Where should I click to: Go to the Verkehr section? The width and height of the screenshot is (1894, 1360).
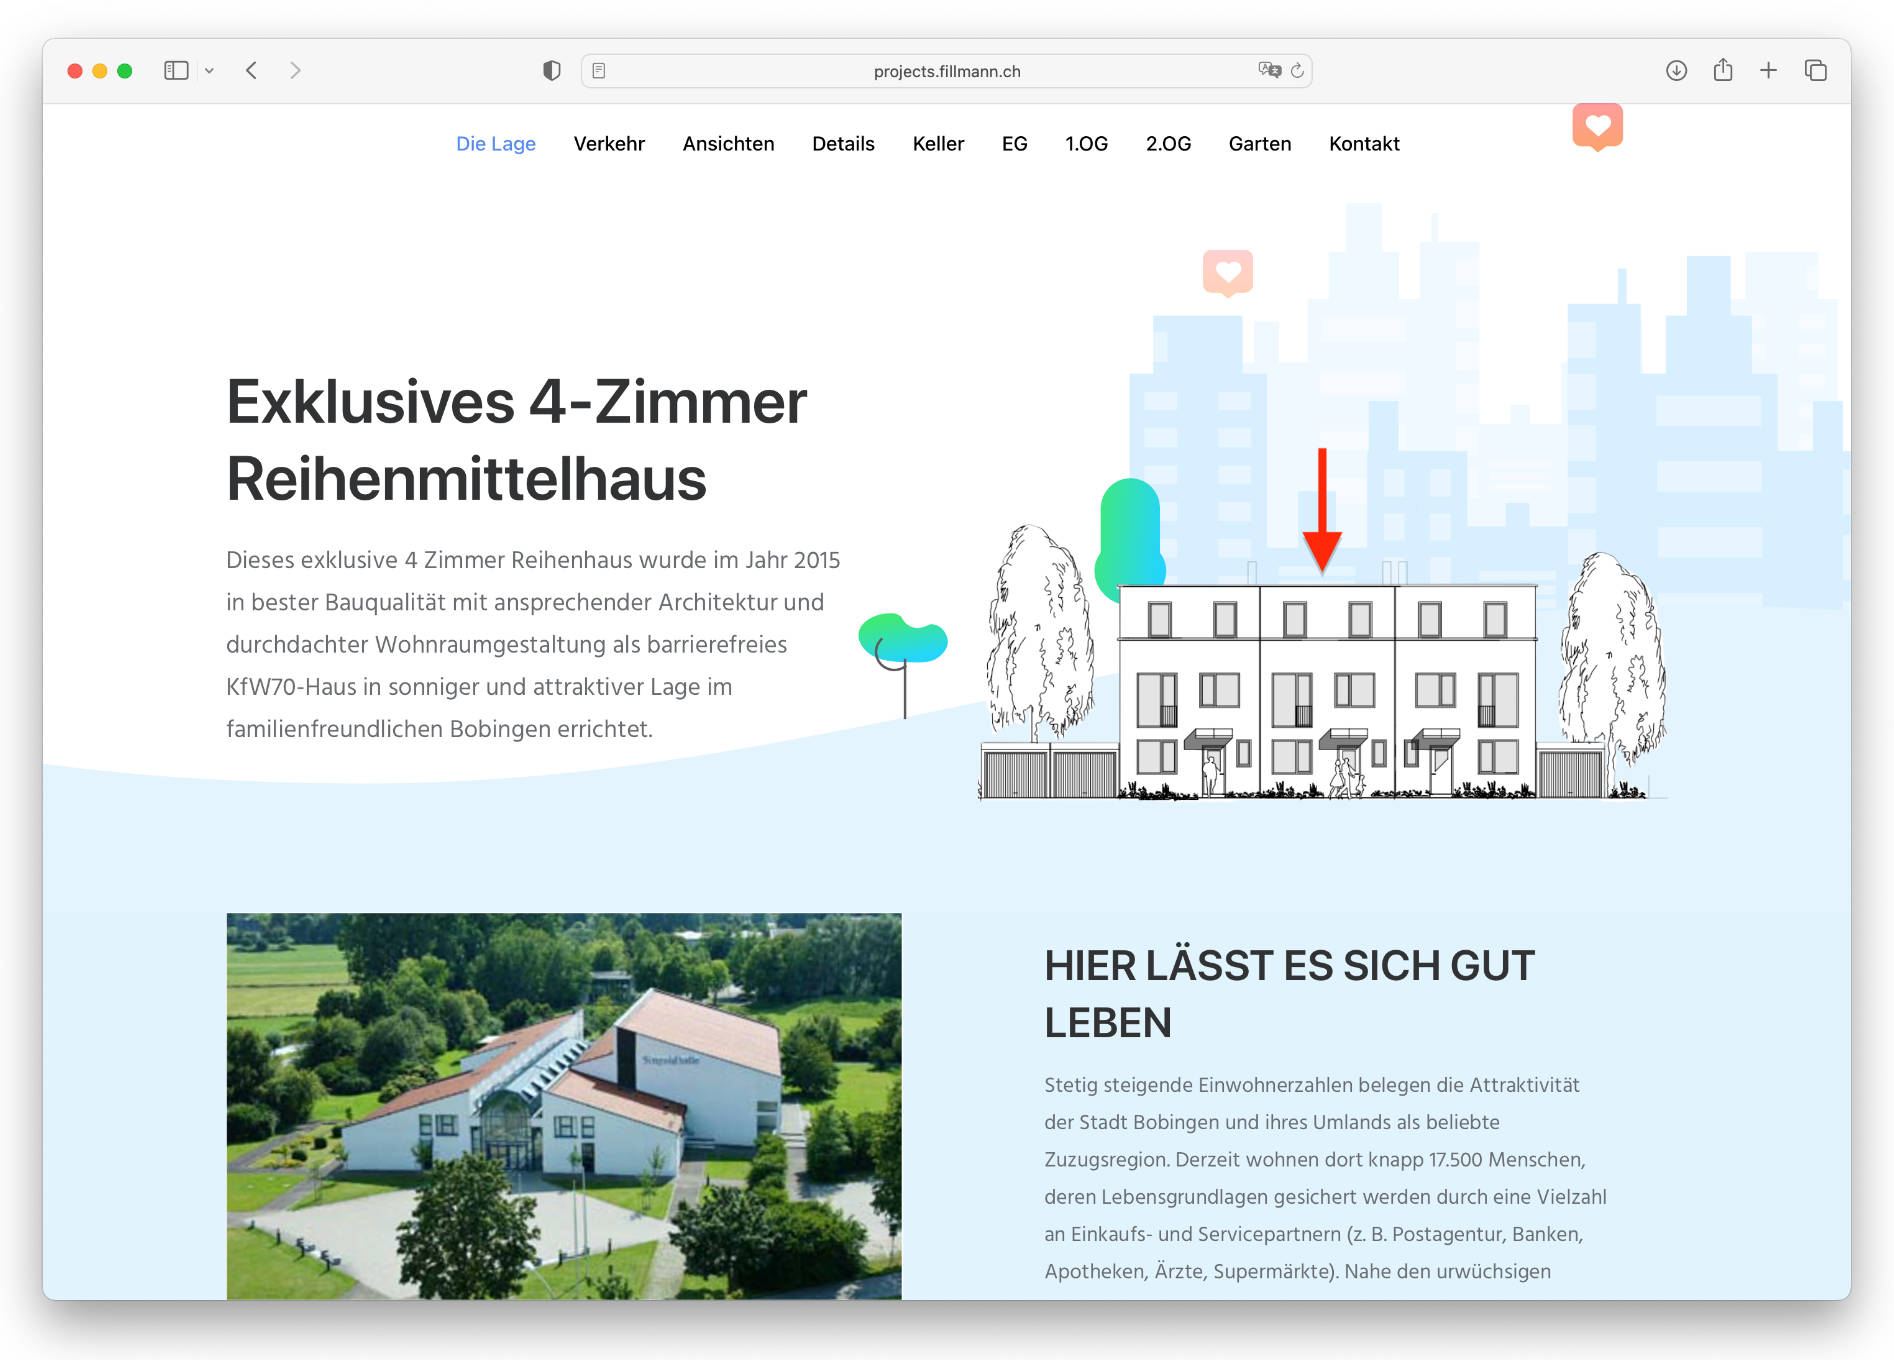coord(609,144)
